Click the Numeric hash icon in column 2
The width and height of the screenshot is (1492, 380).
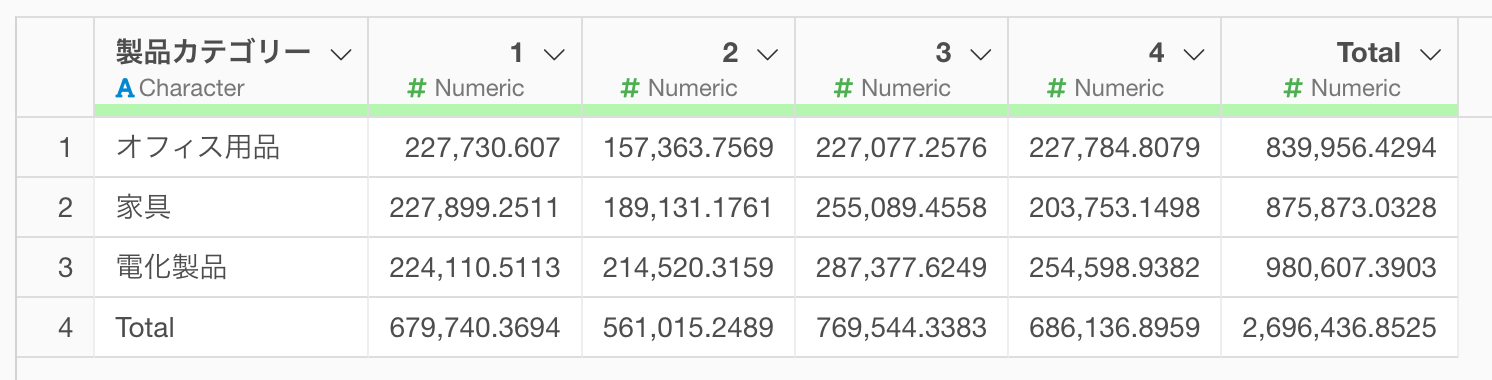pos(630,88)
